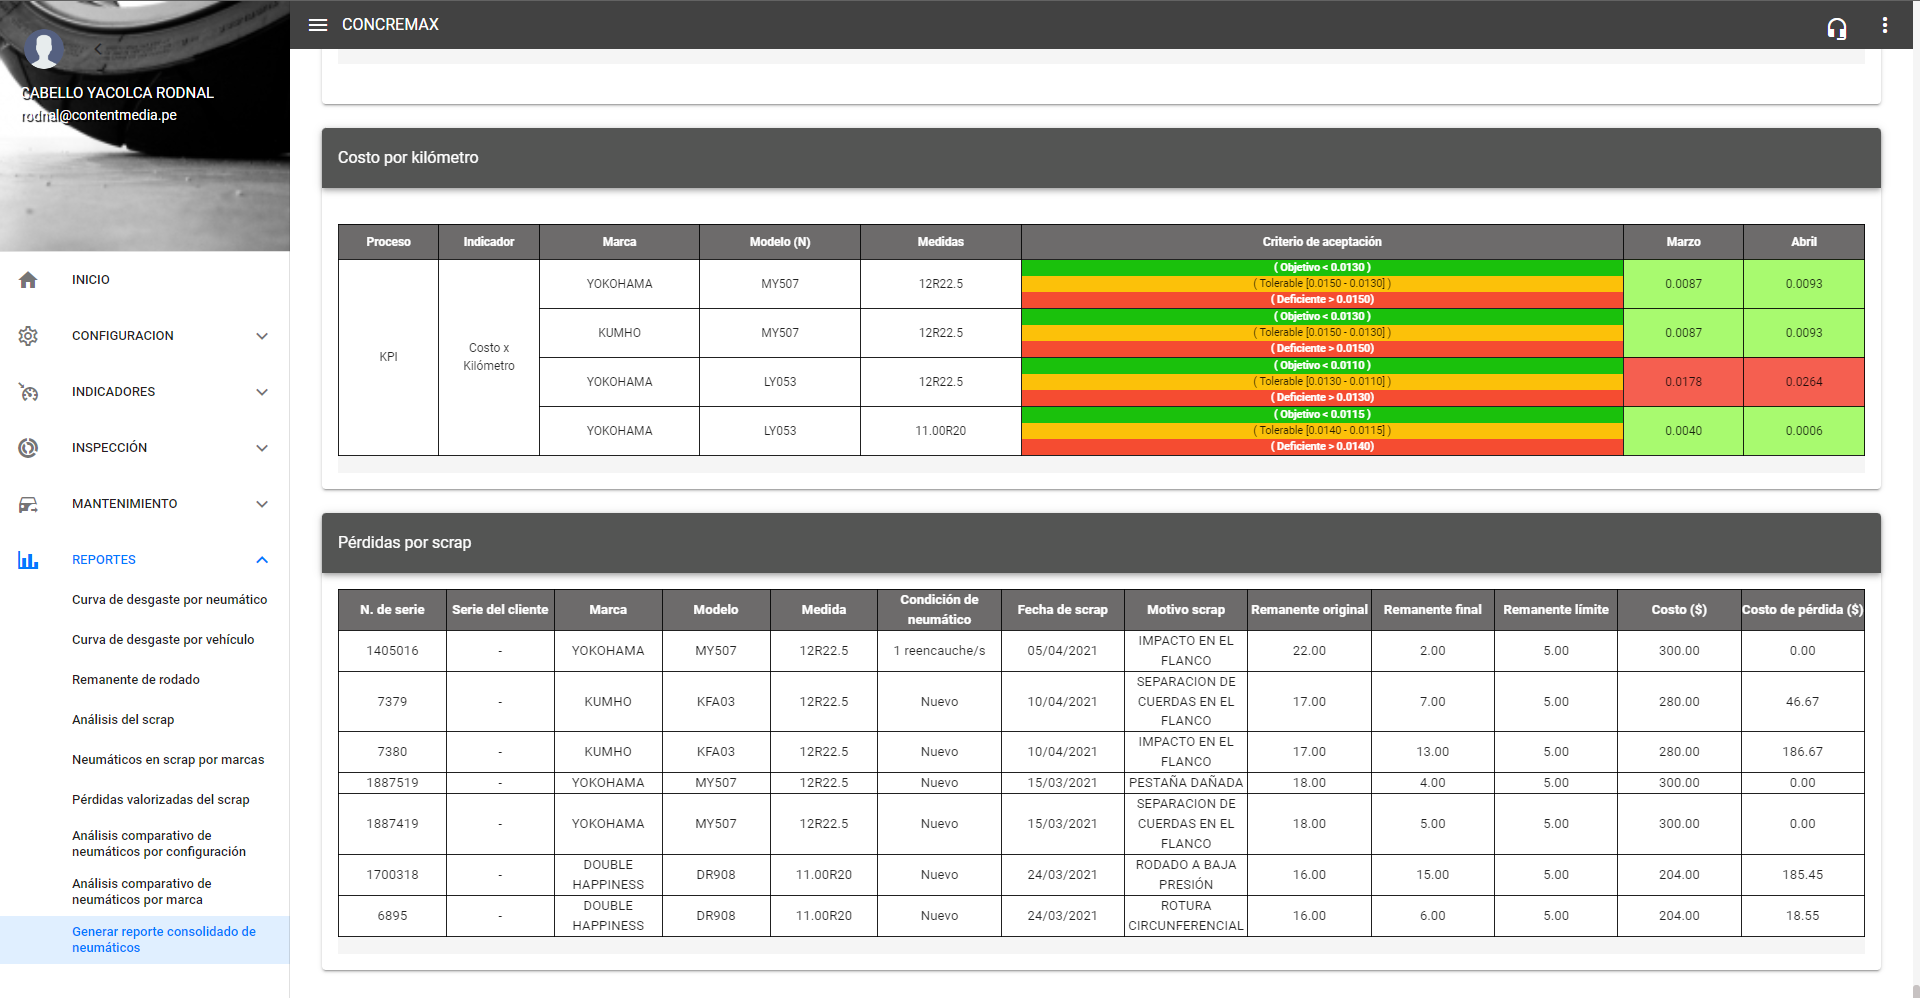Expand the CONFIGURACION chevron
1920x998 pixels.
262,336
